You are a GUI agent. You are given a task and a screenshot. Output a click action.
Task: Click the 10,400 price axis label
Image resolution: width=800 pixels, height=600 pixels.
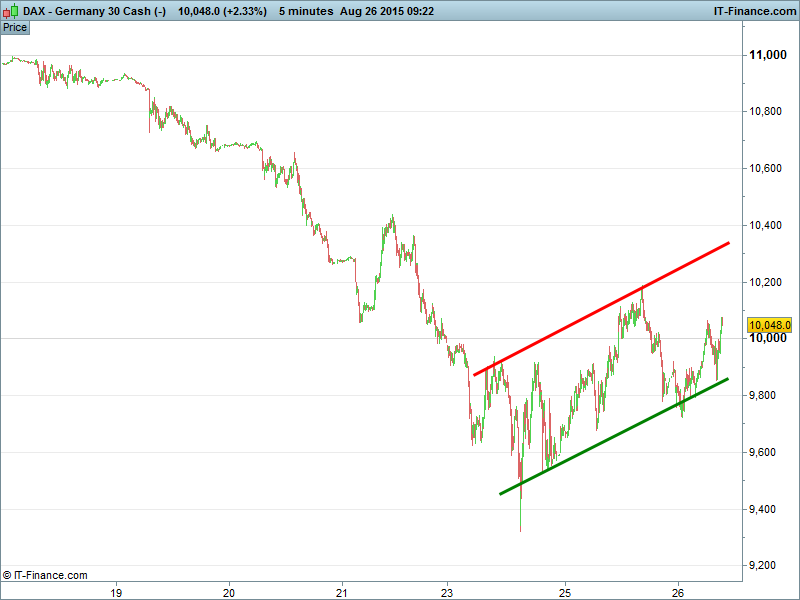click(769, 226)
